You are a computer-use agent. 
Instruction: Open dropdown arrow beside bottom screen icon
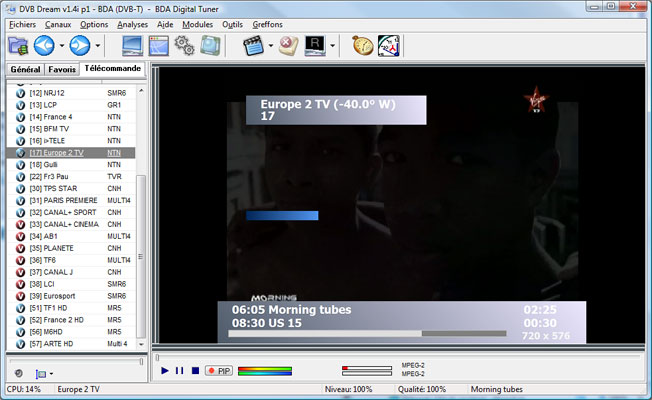coord(51,374)
